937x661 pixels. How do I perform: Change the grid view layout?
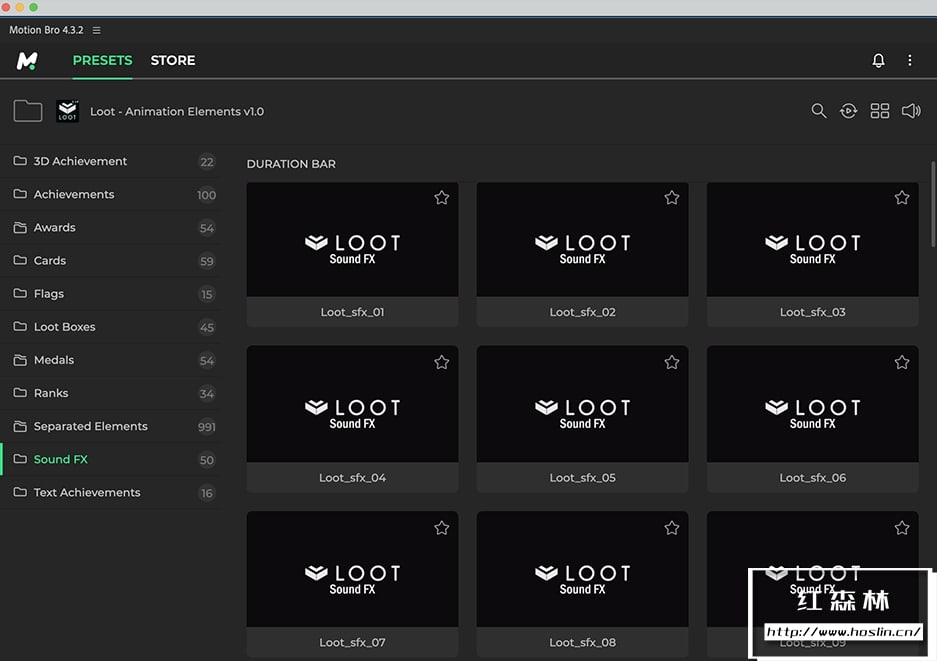880,111
